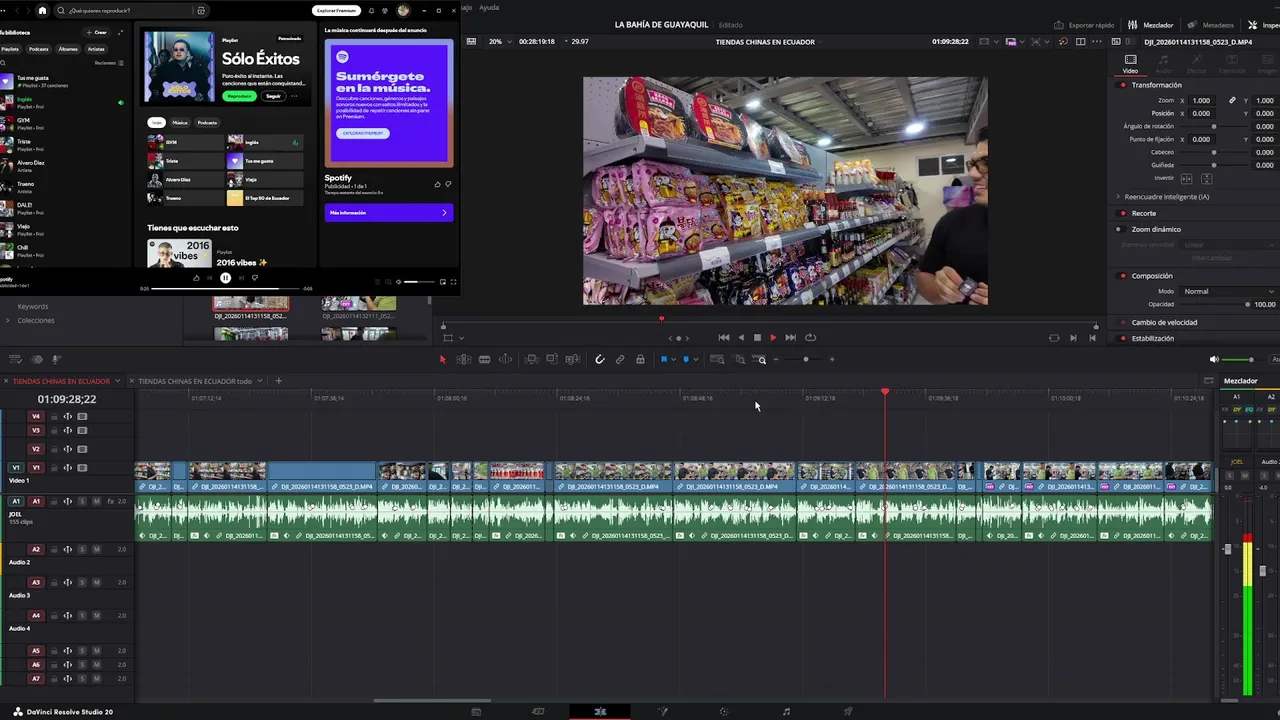Click the flip vertical Invertir icon

tap(1206, 178)
